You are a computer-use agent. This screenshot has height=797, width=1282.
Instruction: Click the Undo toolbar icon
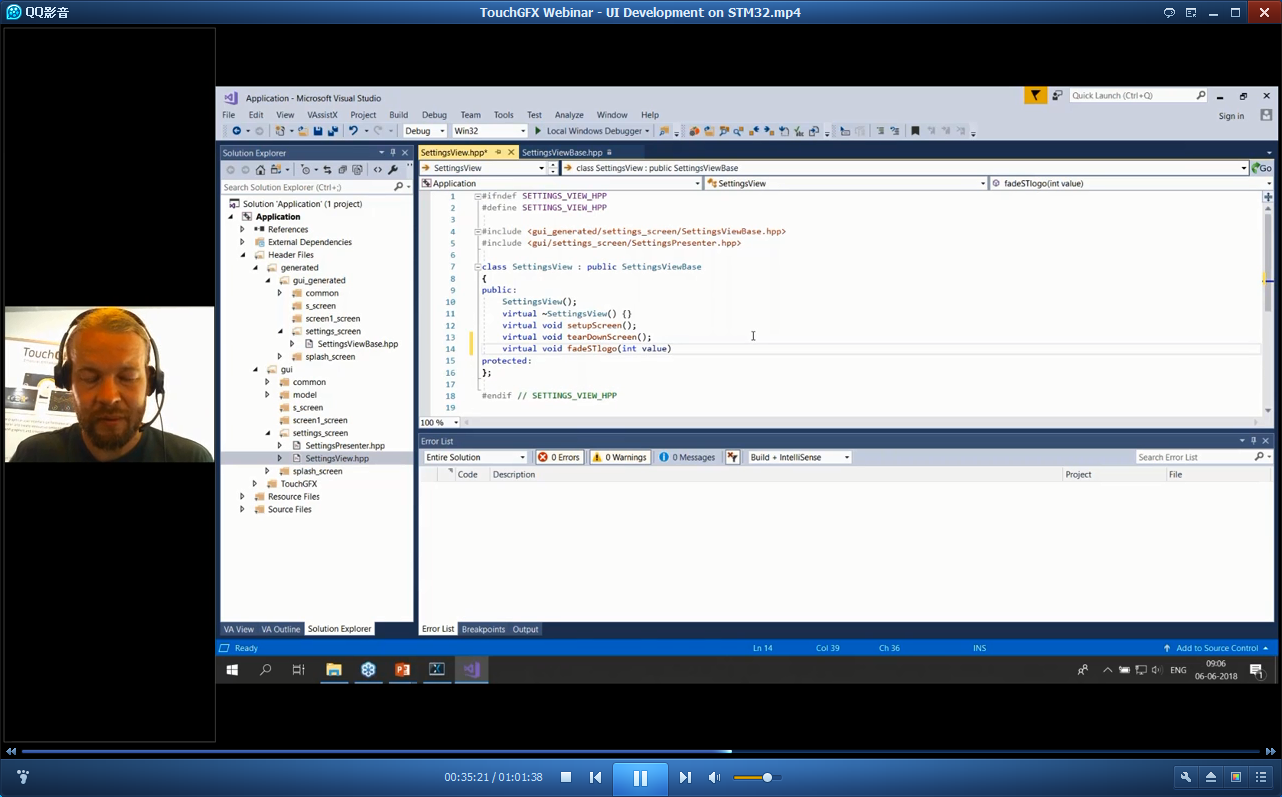point(353,131)
